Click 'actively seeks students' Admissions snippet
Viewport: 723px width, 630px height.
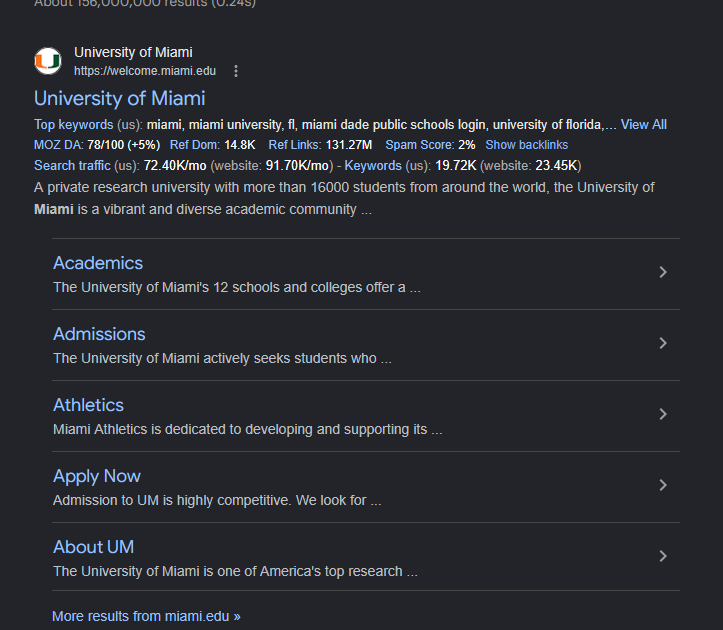click(x=274, y=358)
